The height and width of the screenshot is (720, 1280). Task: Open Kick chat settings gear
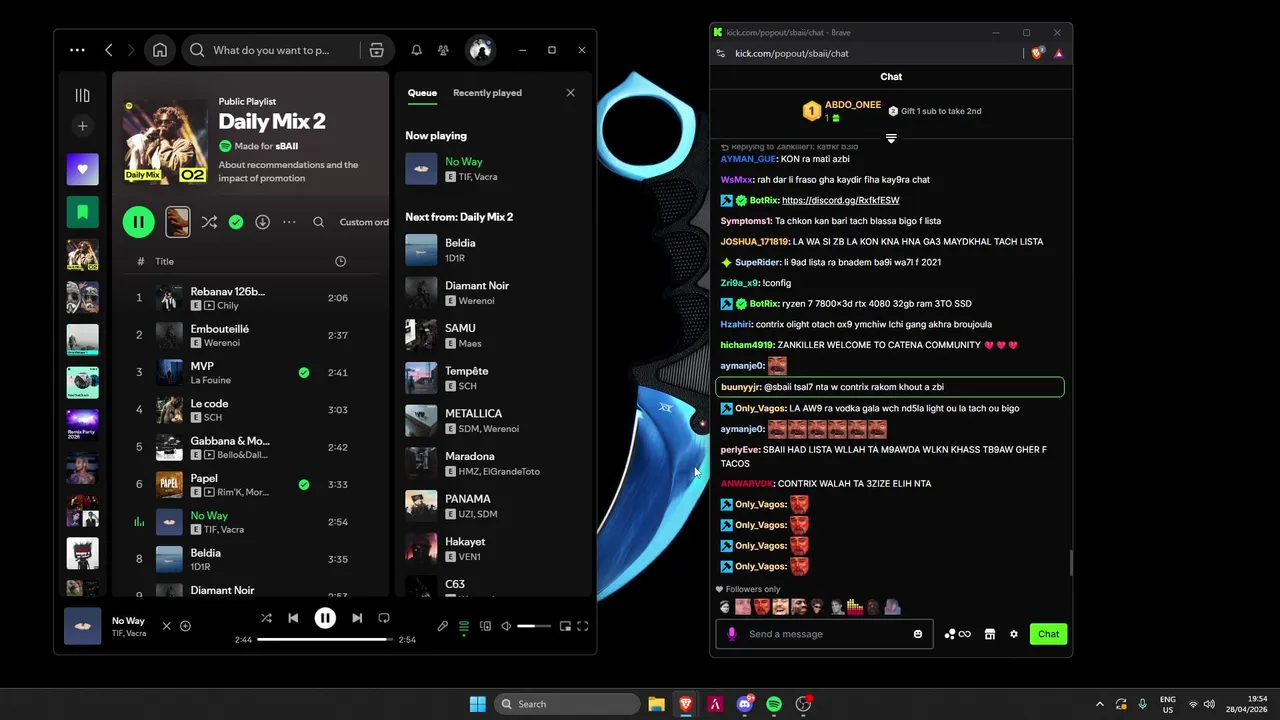[1014, 634]
